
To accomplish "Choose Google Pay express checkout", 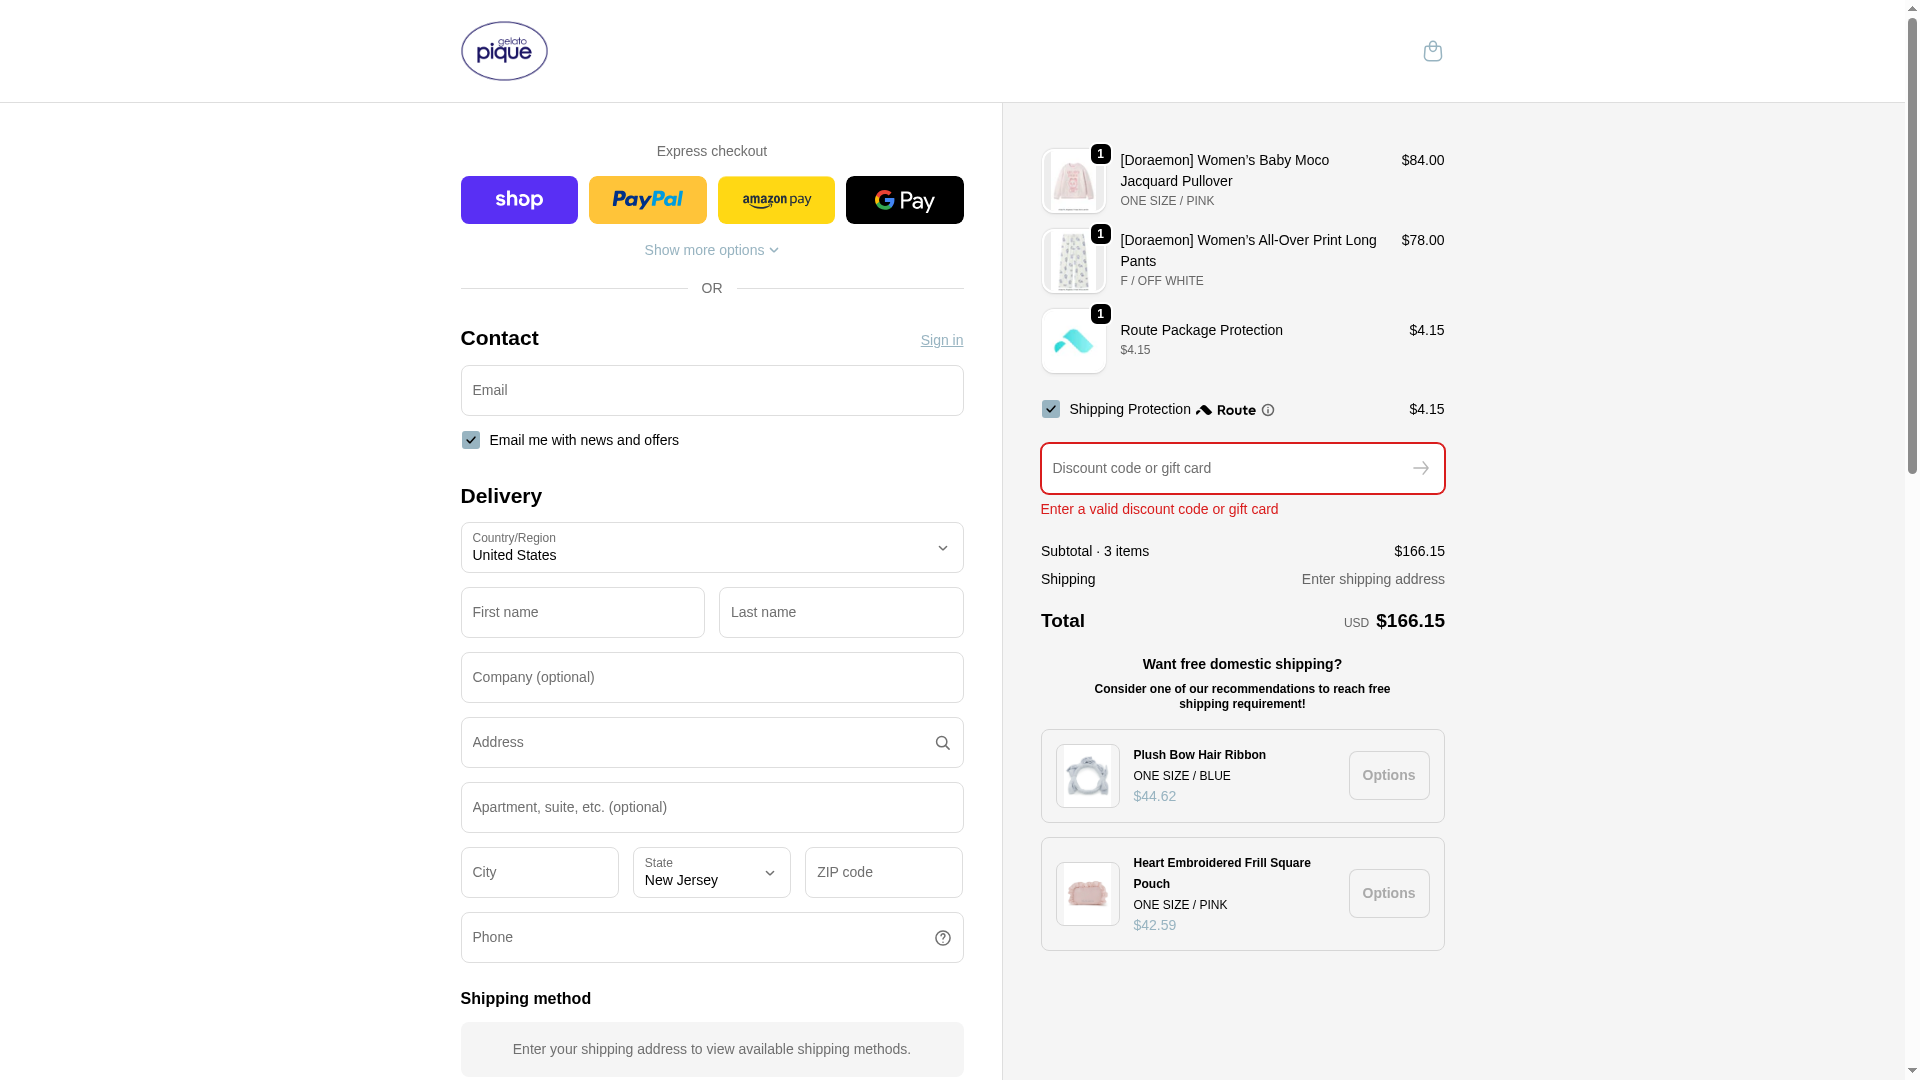I will (x=904, y=200).
